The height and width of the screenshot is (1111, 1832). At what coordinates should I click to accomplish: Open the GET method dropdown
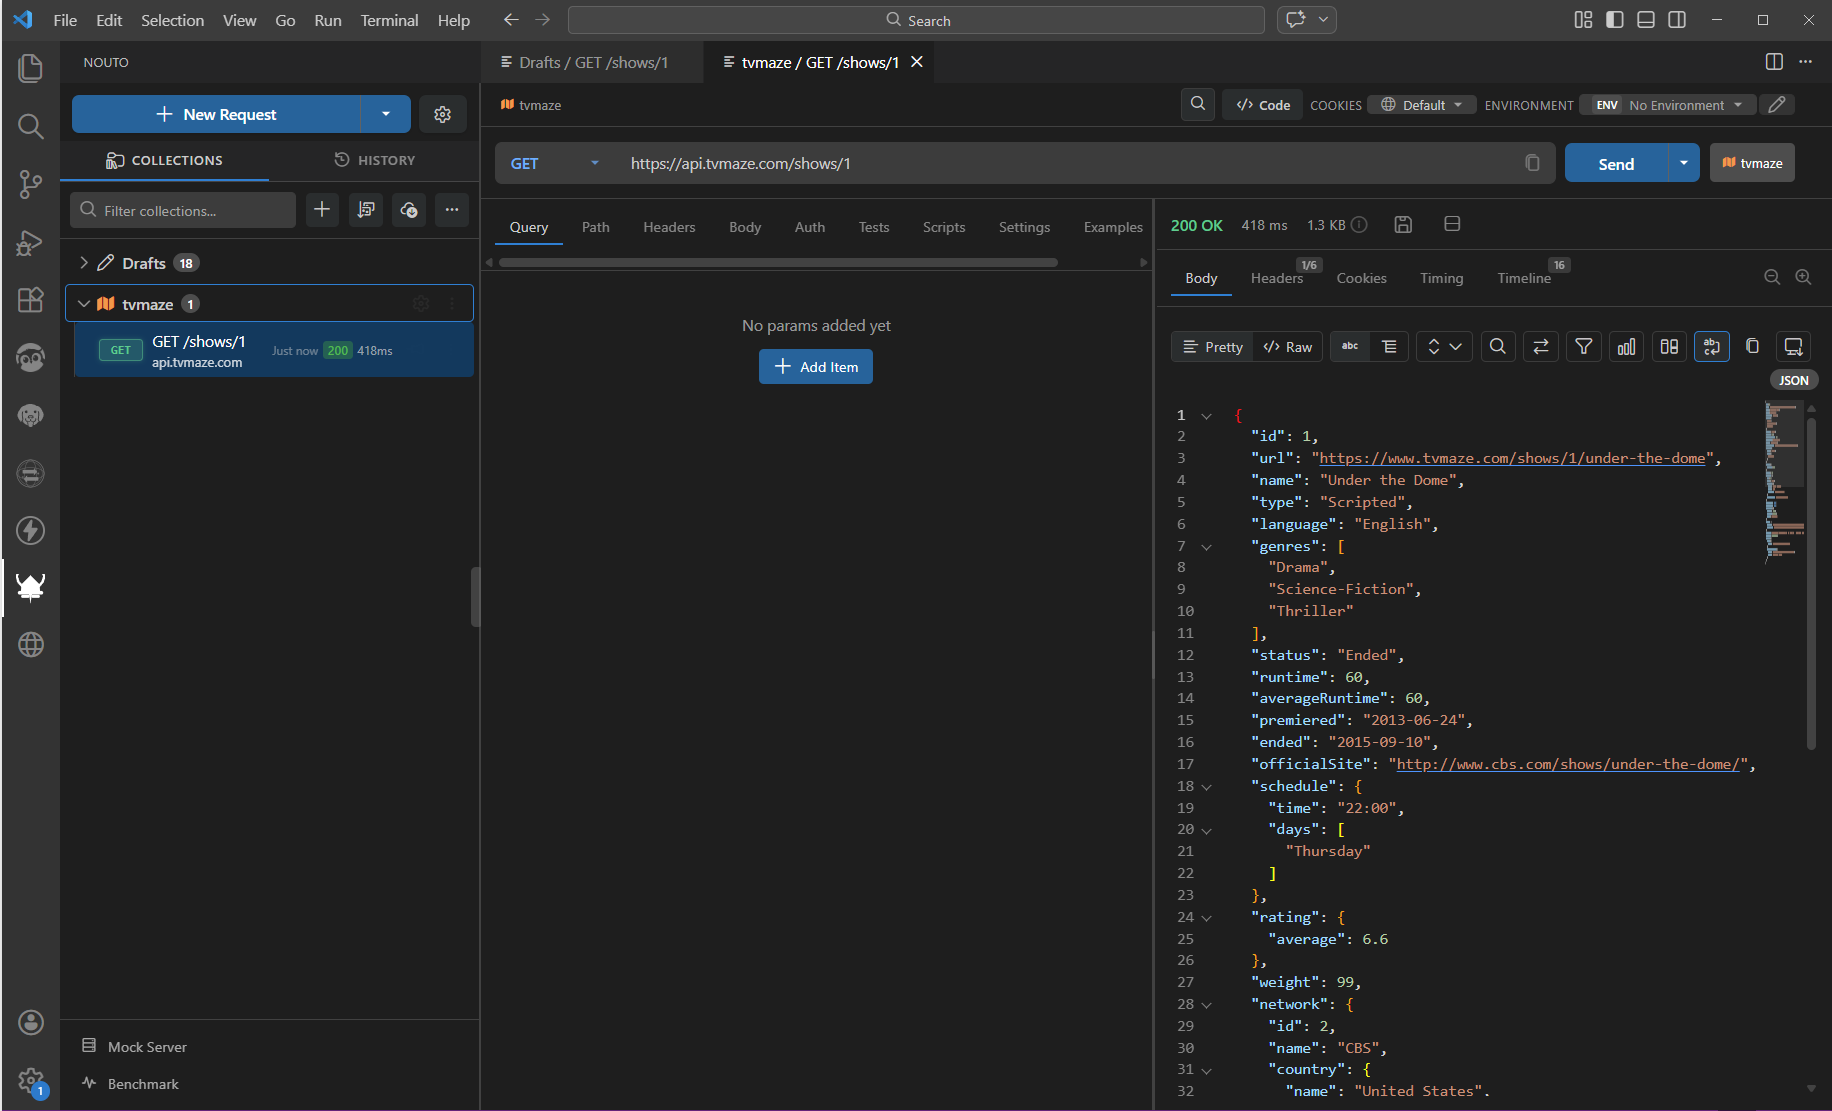click(555, 163)
